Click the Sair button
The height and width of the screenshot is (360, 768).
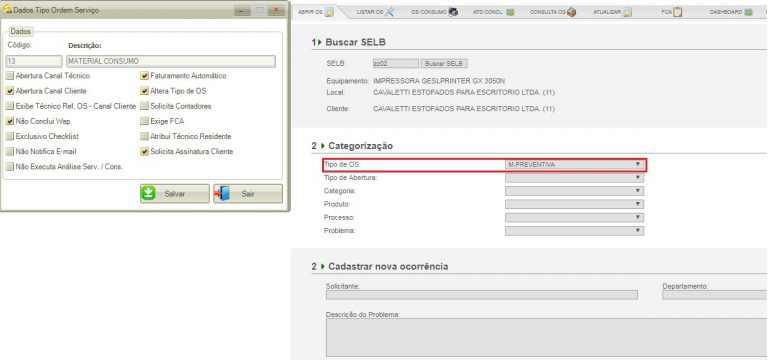tap(248, 193)
